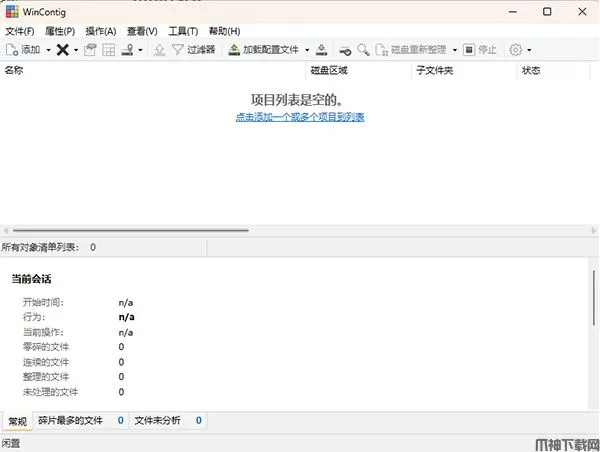Open the 文件(F) menu

click(x=20, y=31)
